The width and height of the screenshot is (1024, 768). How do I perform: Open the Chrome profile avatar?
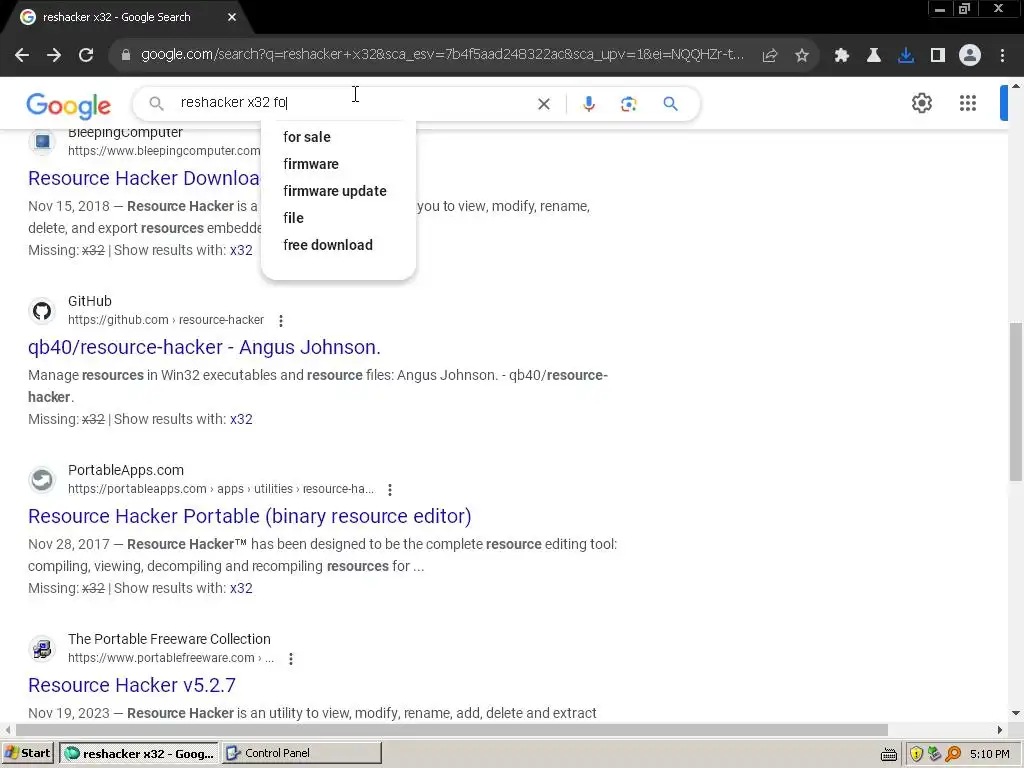pyautogui.click(x=970, y=56)
